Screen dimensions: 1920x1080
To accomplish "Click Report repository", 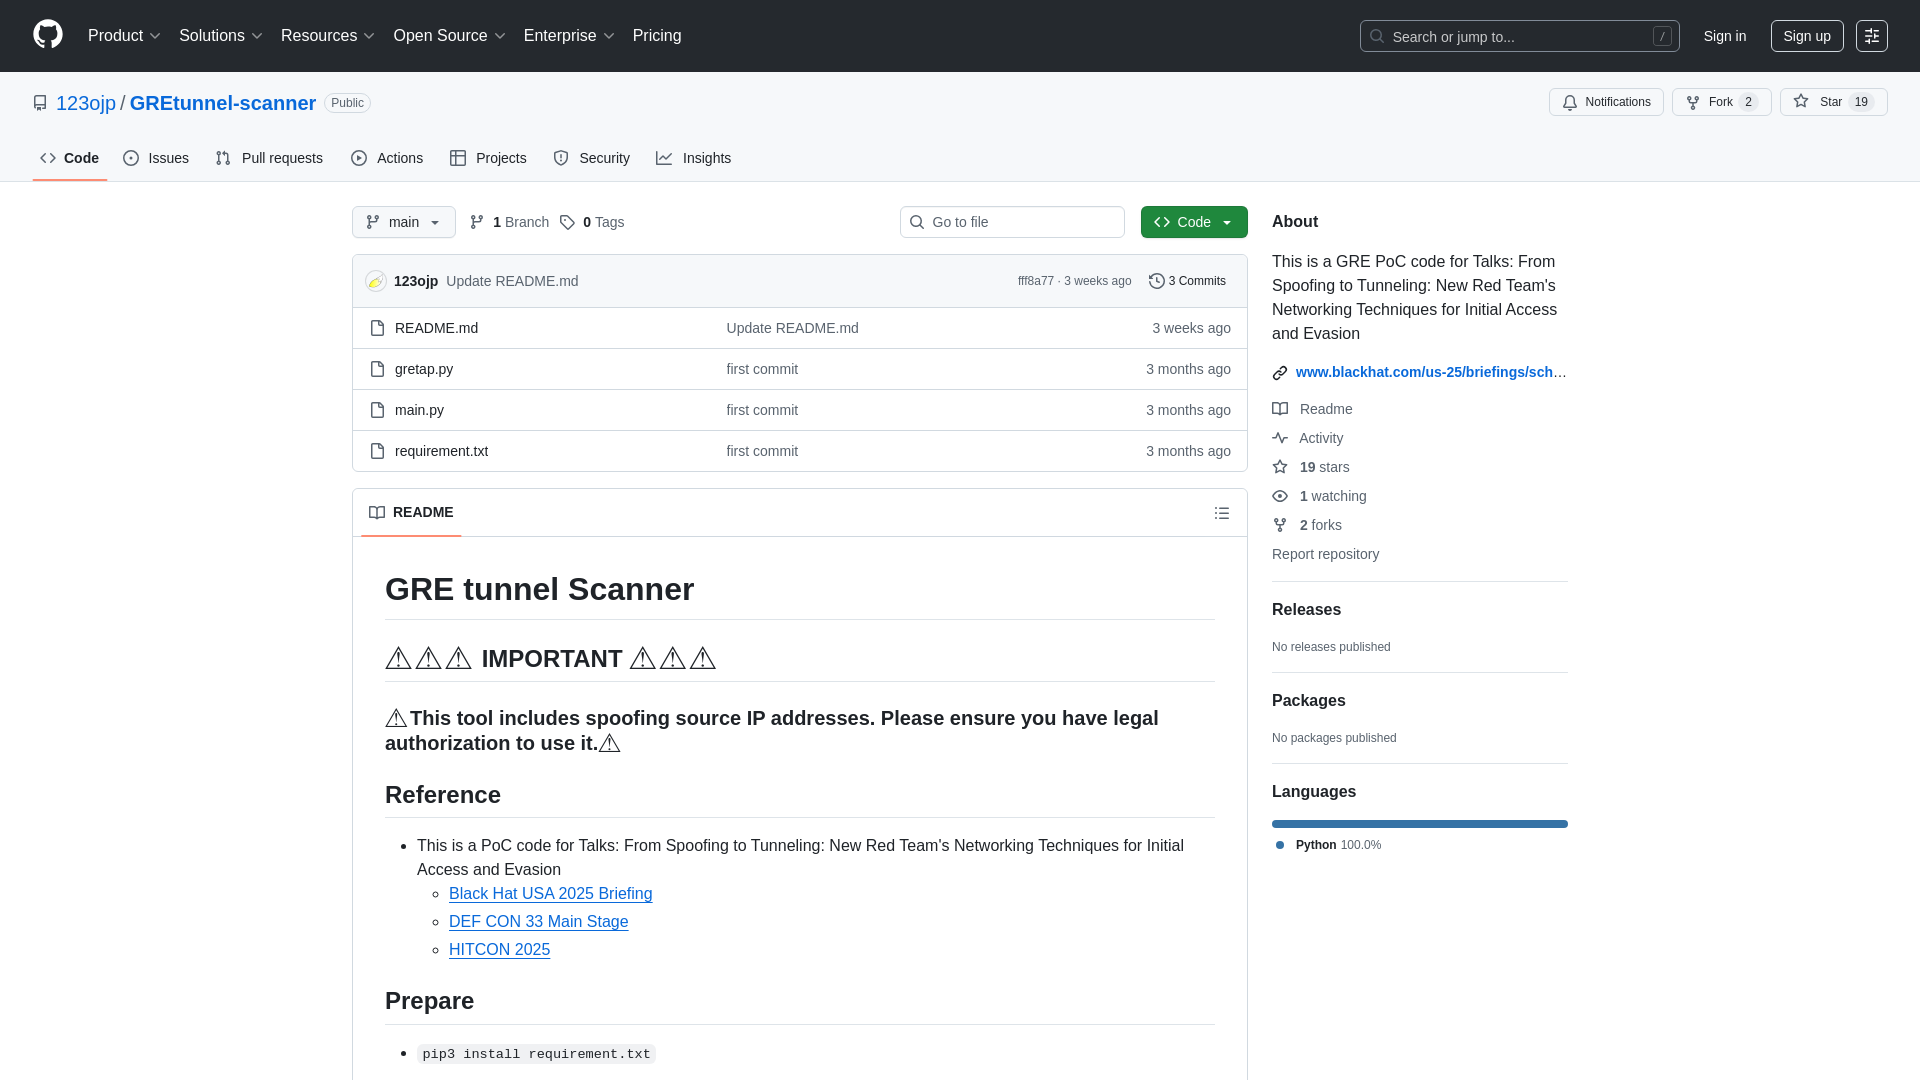I will tap(1325, 554).
